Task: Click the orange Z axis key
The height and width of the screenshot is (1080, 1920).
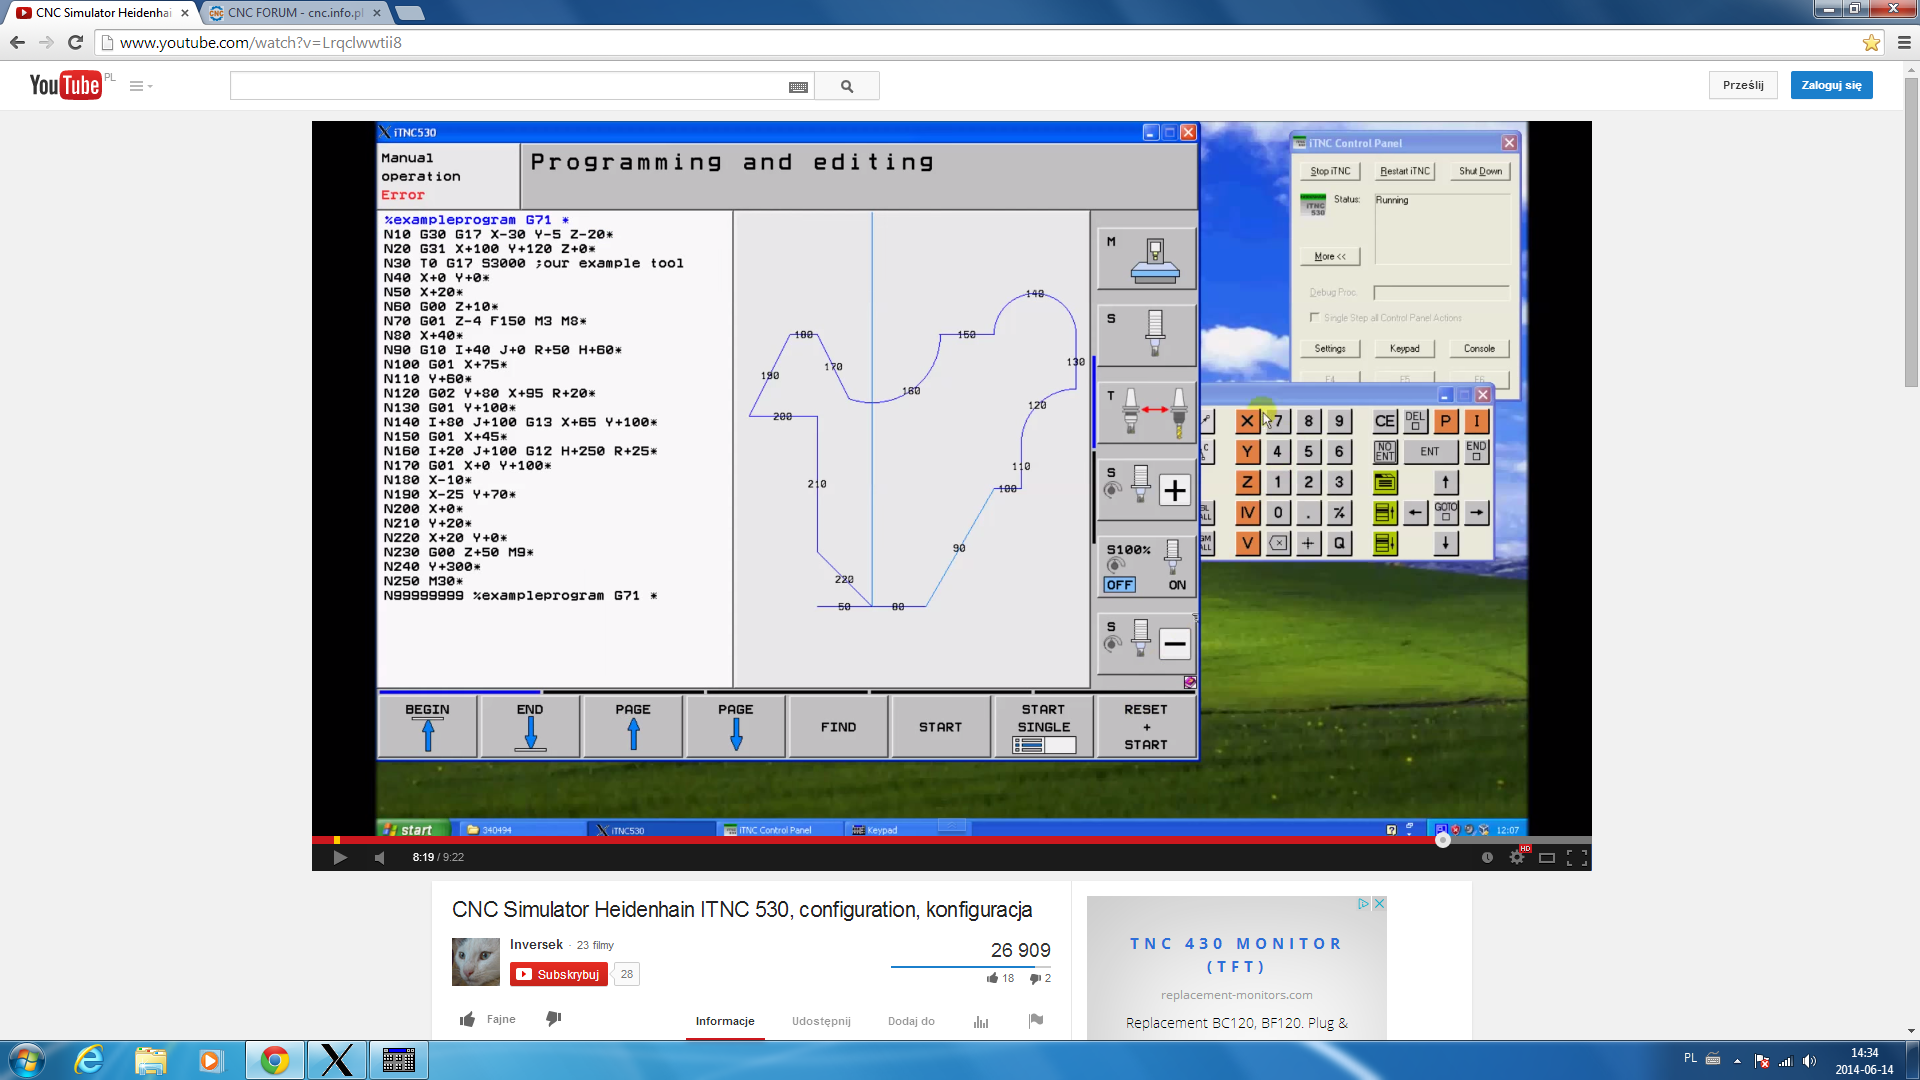Action: [1247, 483]
